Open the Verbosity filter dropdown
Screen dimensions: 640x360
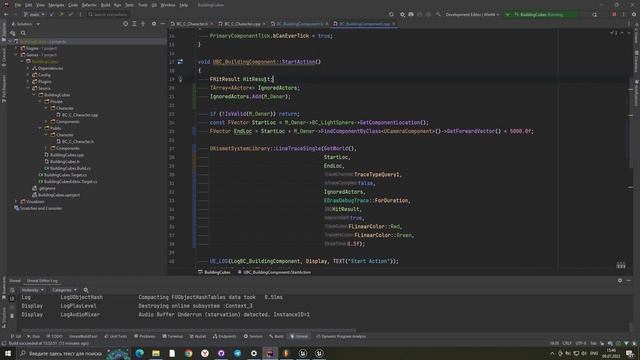(x=32, y=290)
